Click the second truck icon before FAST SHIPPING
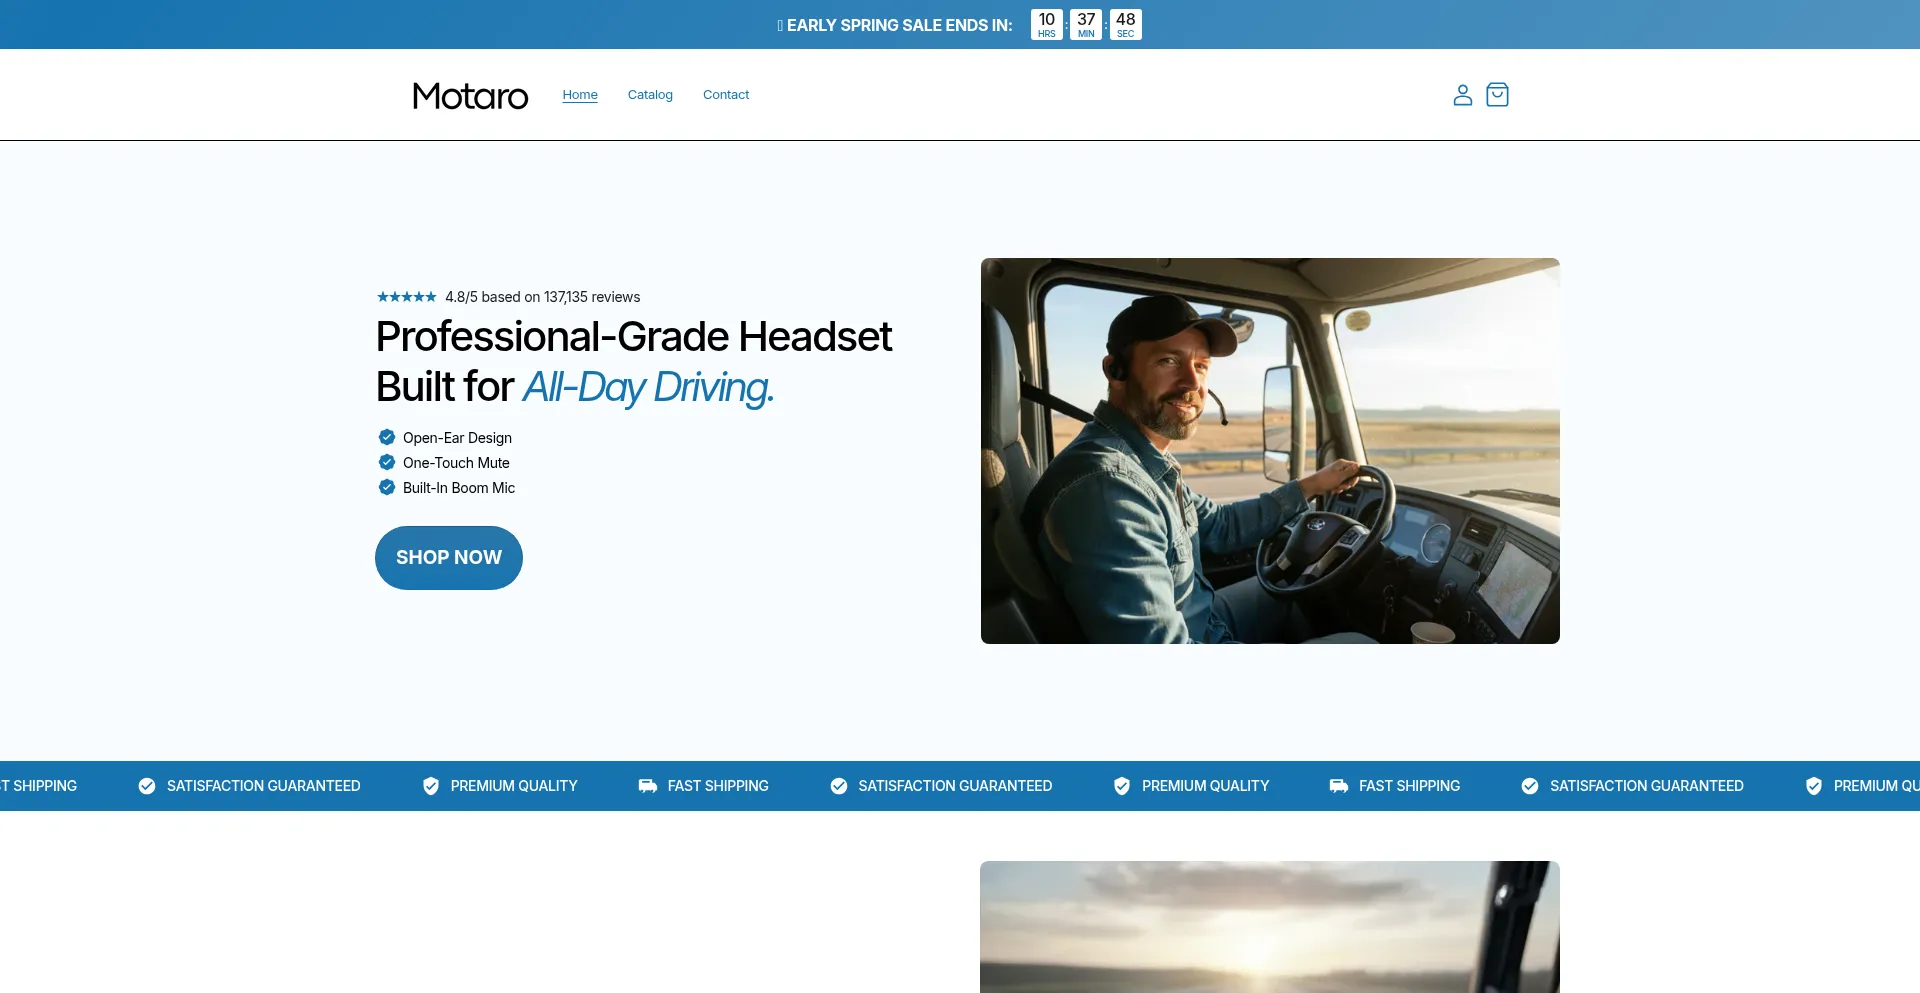This screenshot has width=1920, height=993. (1339, 786)
